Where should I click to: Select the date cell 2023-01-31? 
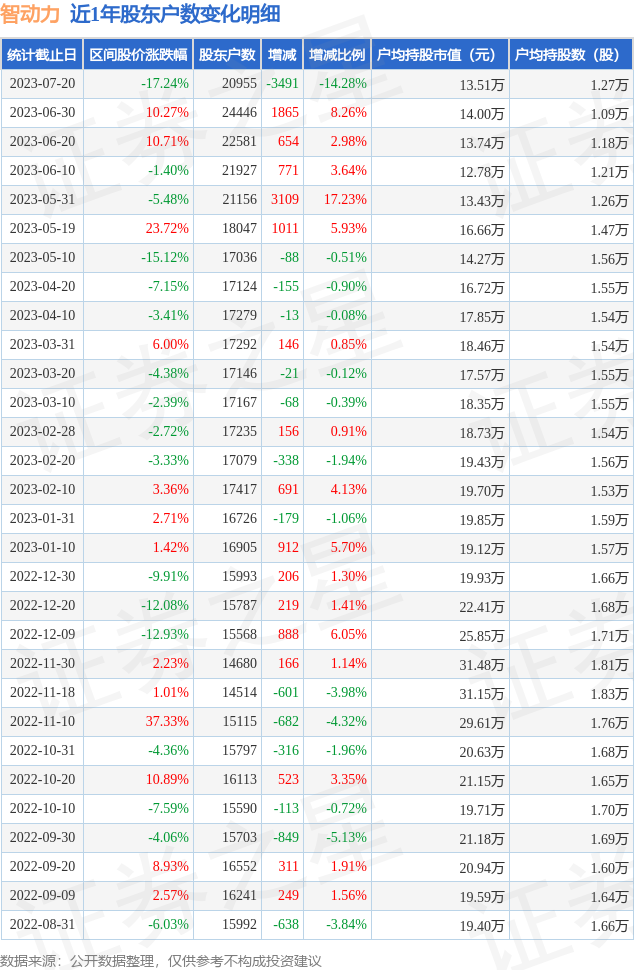pyautogui.click(x=42, y=518)
